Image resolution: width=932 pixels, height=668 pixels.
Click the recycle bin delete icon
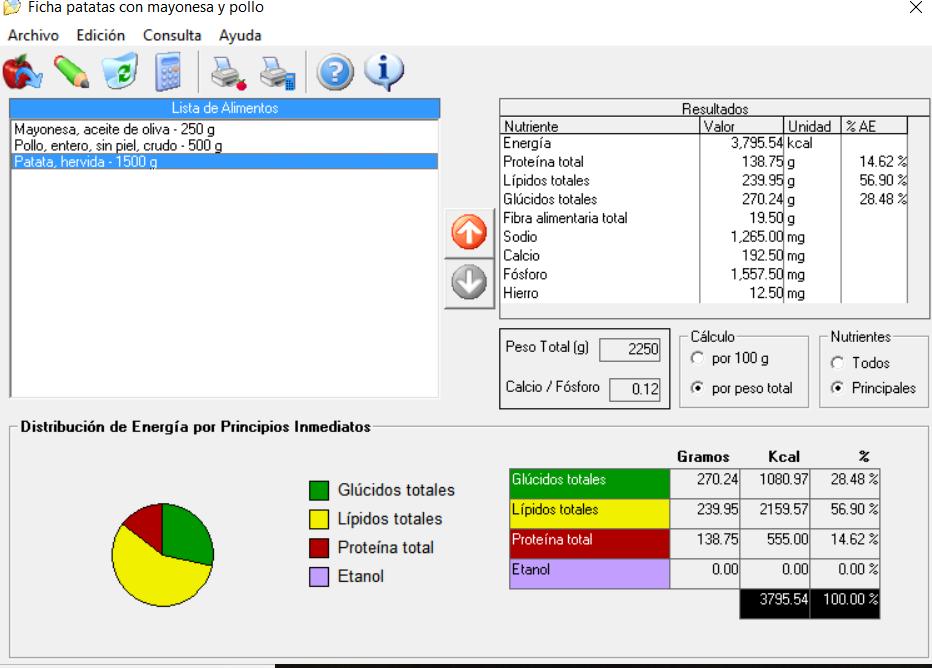[x=120, y=72]
